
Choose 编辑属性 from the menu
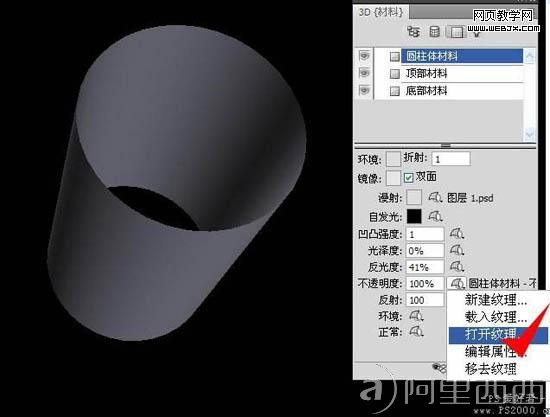coord(496,351)
